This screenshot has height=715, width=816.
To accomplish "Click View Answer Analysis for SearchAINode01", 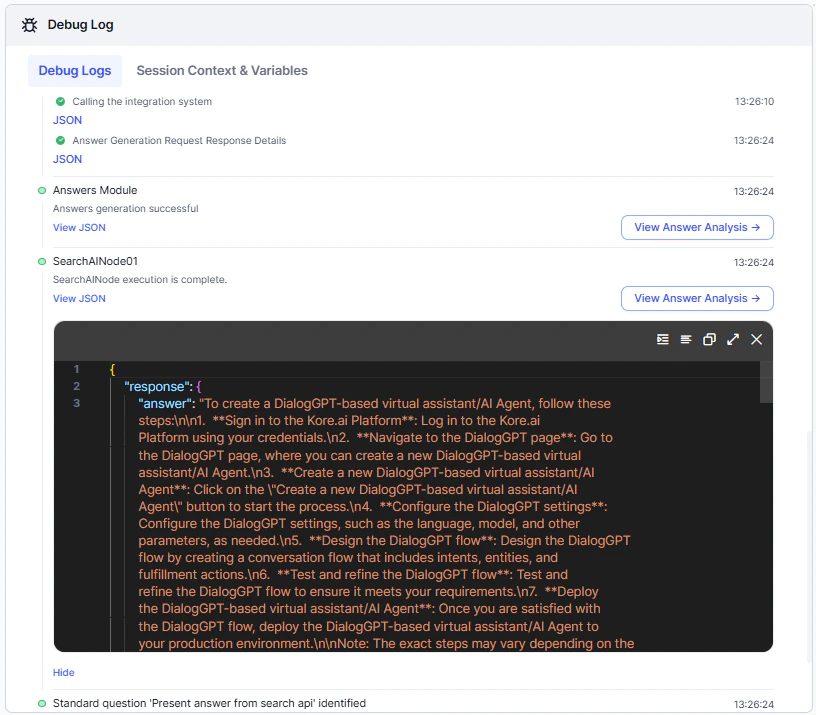I will pos(697,298).
